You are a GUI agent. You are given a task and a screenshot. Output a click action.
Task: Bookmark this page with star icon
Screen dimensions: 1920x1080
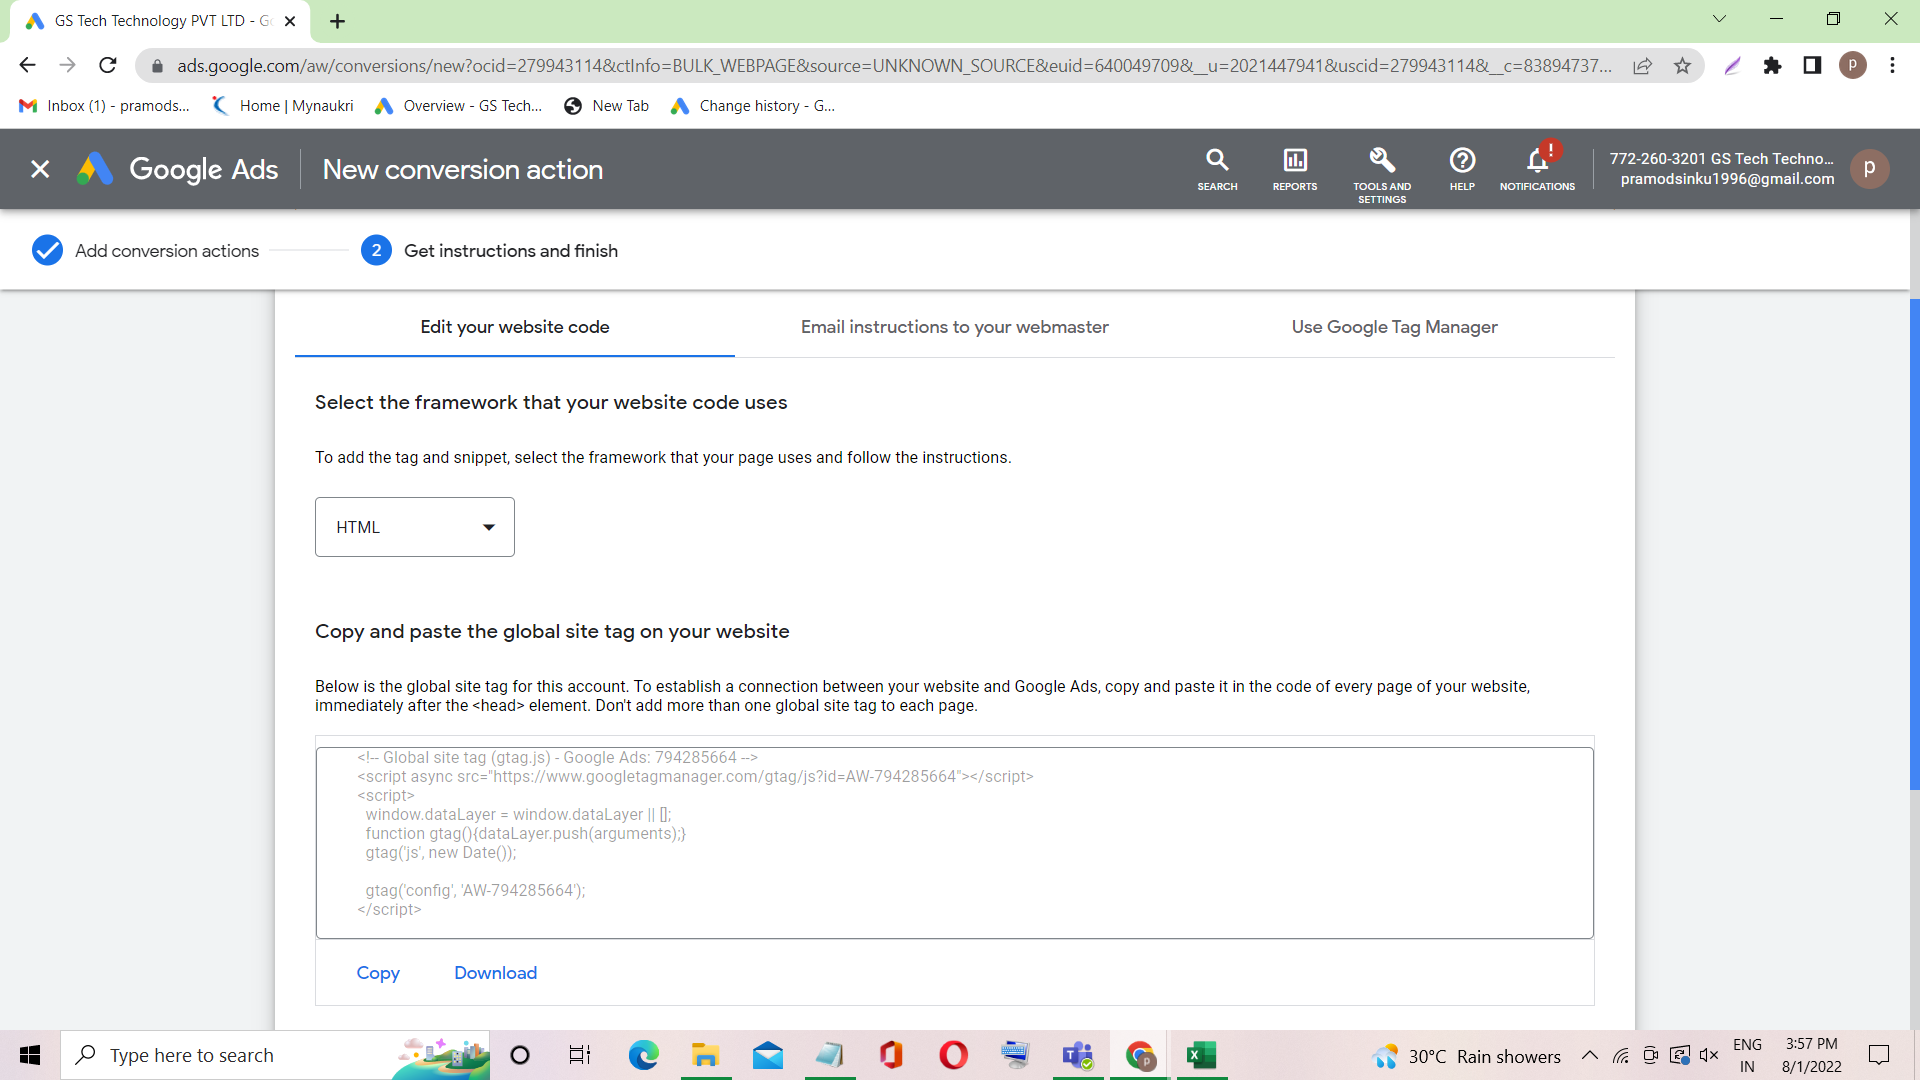[x=1683, y=66]
